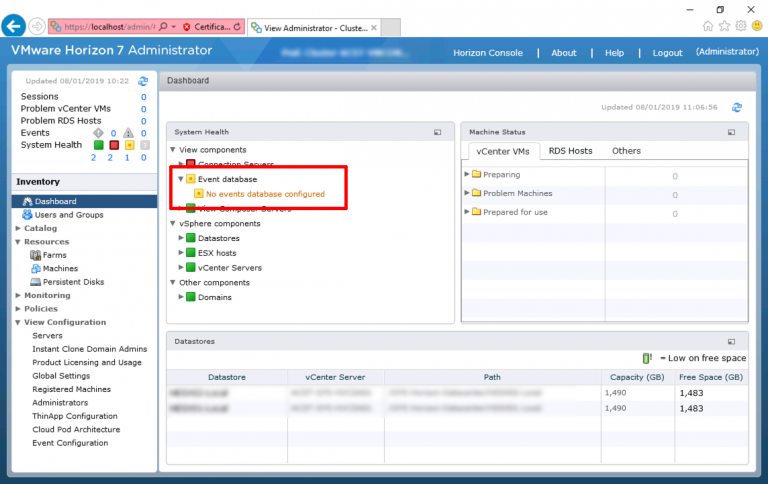Expand the ESX hosts health node
Screen dimensions: 768x484
click(x=181, y=253)
